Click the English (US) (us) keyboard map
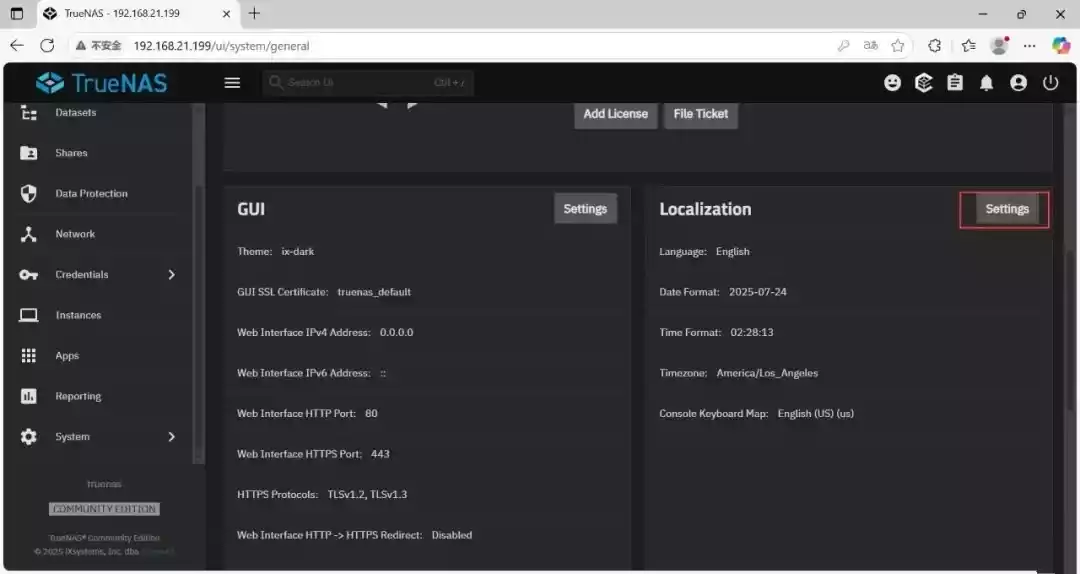This screenshot has width=1080, height=574. pos(816,413)
